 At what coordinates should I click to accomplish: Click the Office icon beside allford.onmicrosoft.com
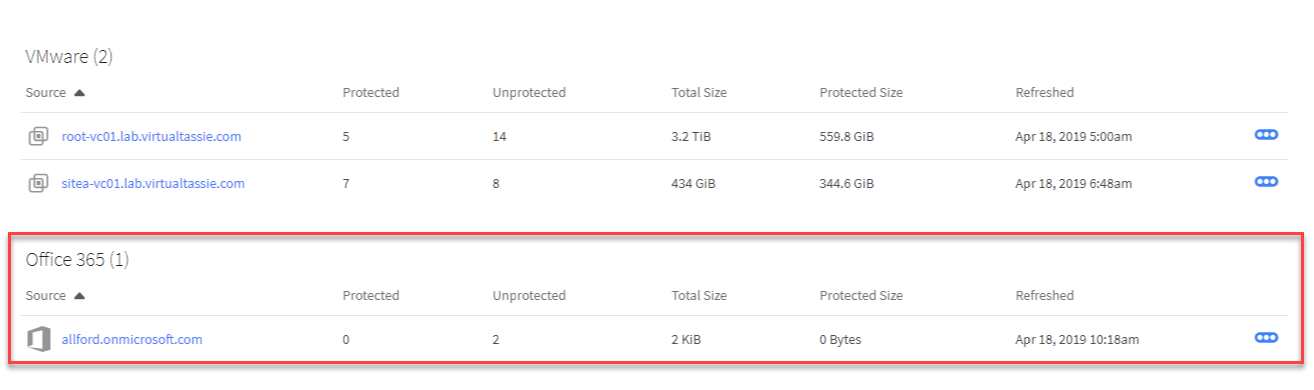(38, 340)
